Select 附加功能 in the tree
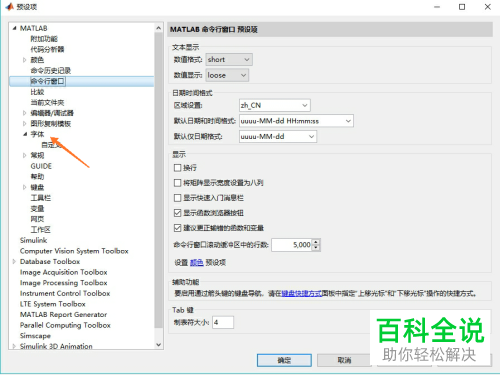This screenshot has height=375, width=500. (44, 39)
